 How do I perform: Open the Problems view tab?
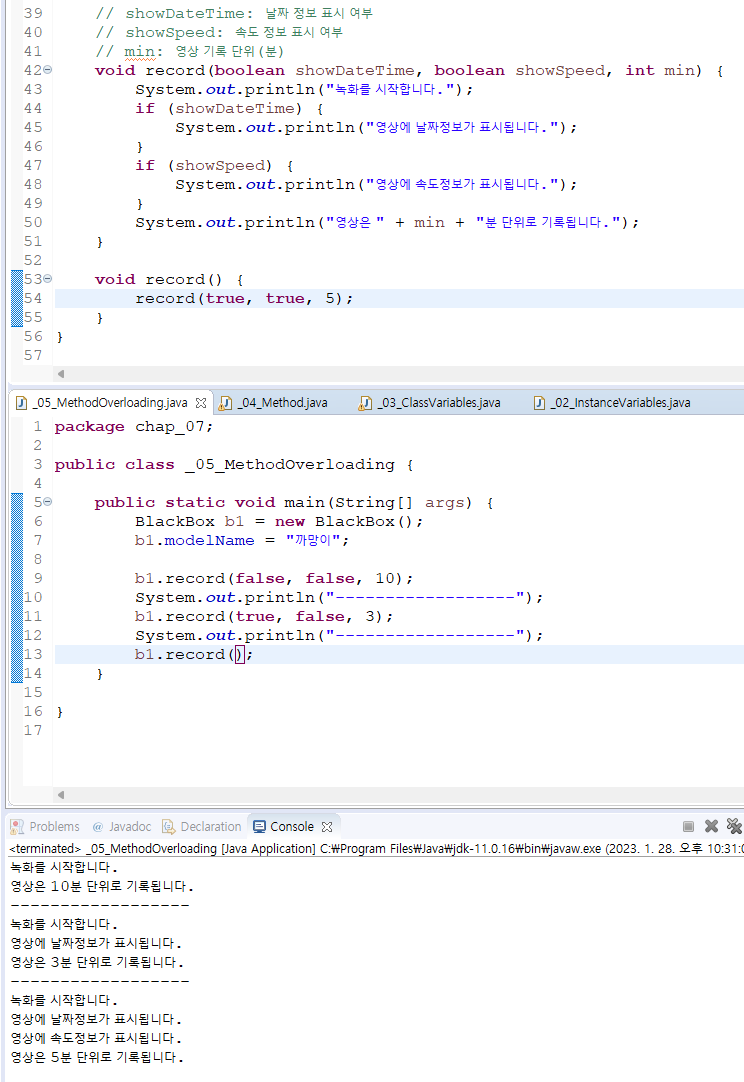click(46, 826)
